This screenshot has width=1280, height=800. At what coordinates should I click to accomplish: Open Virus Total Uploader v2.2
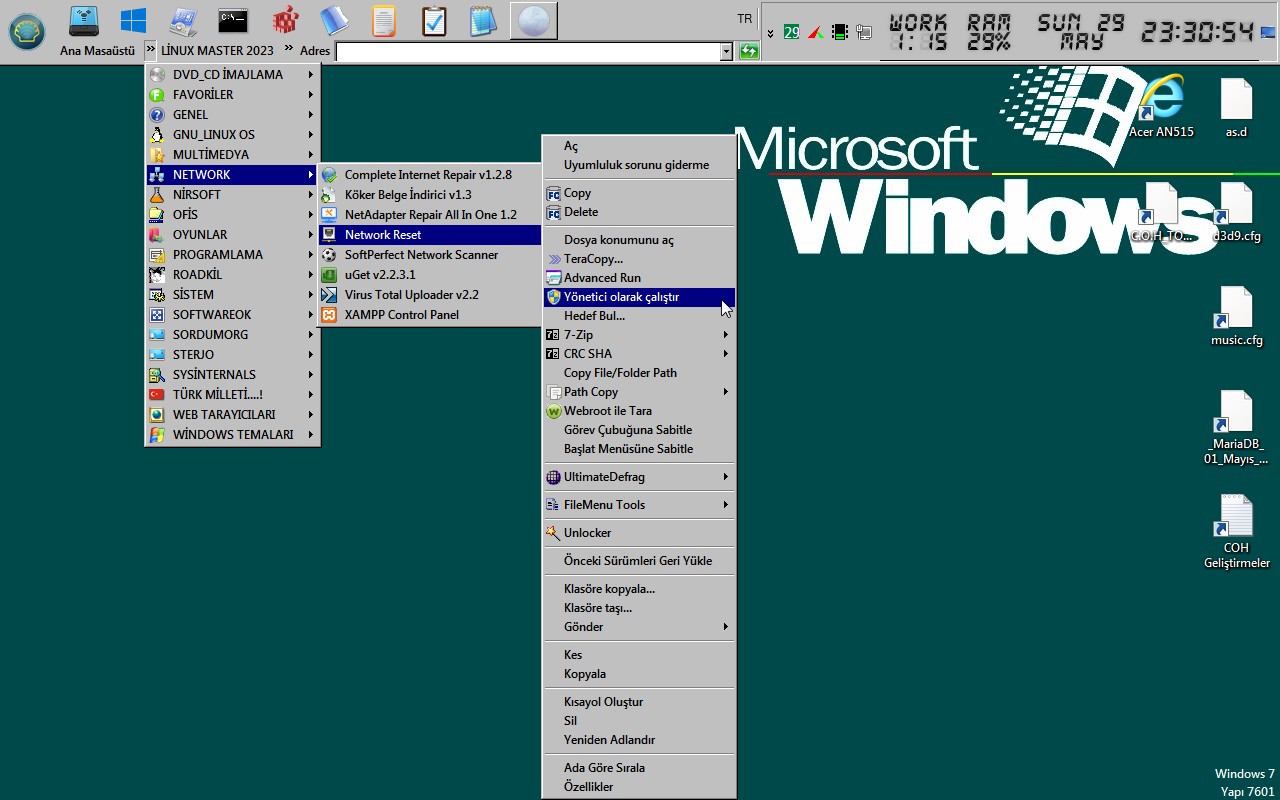tap(430, 295)
